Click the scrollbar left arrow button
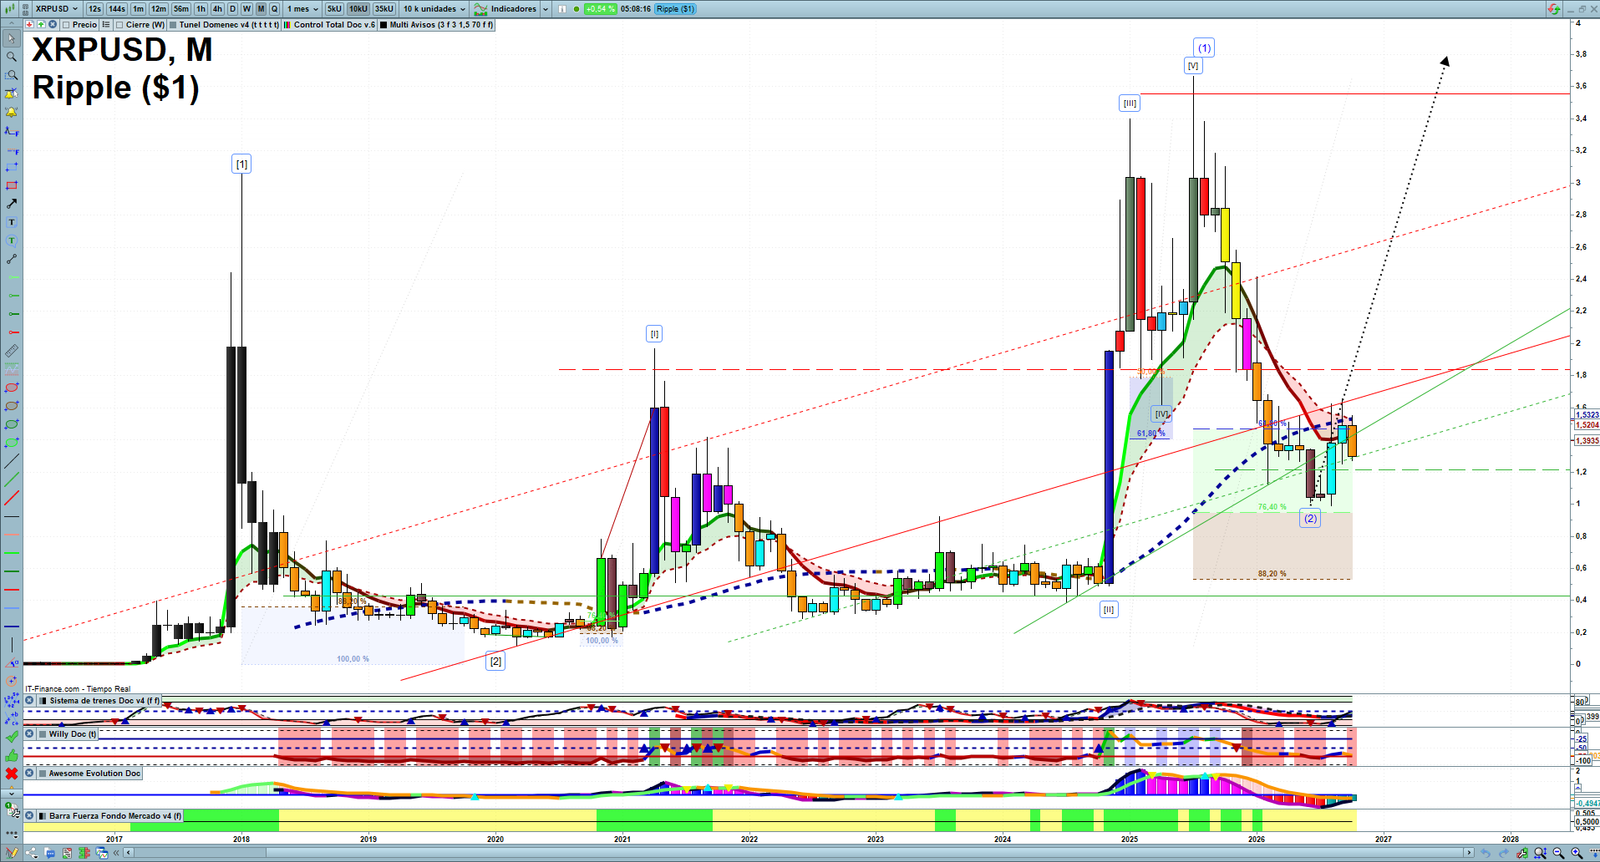The image size is (1600, 862). (129, 853)
